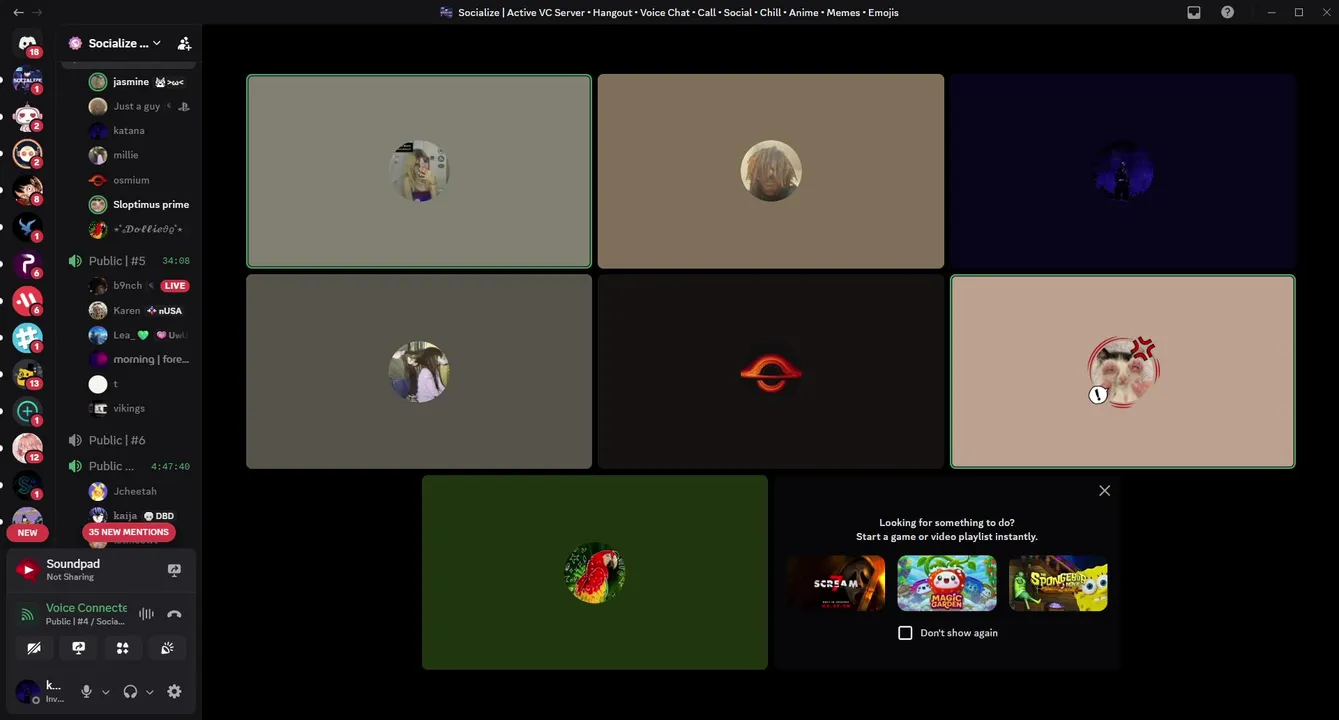1339x720 pixels.
Task: Toggle microphone mute
Action: point(86,691)
